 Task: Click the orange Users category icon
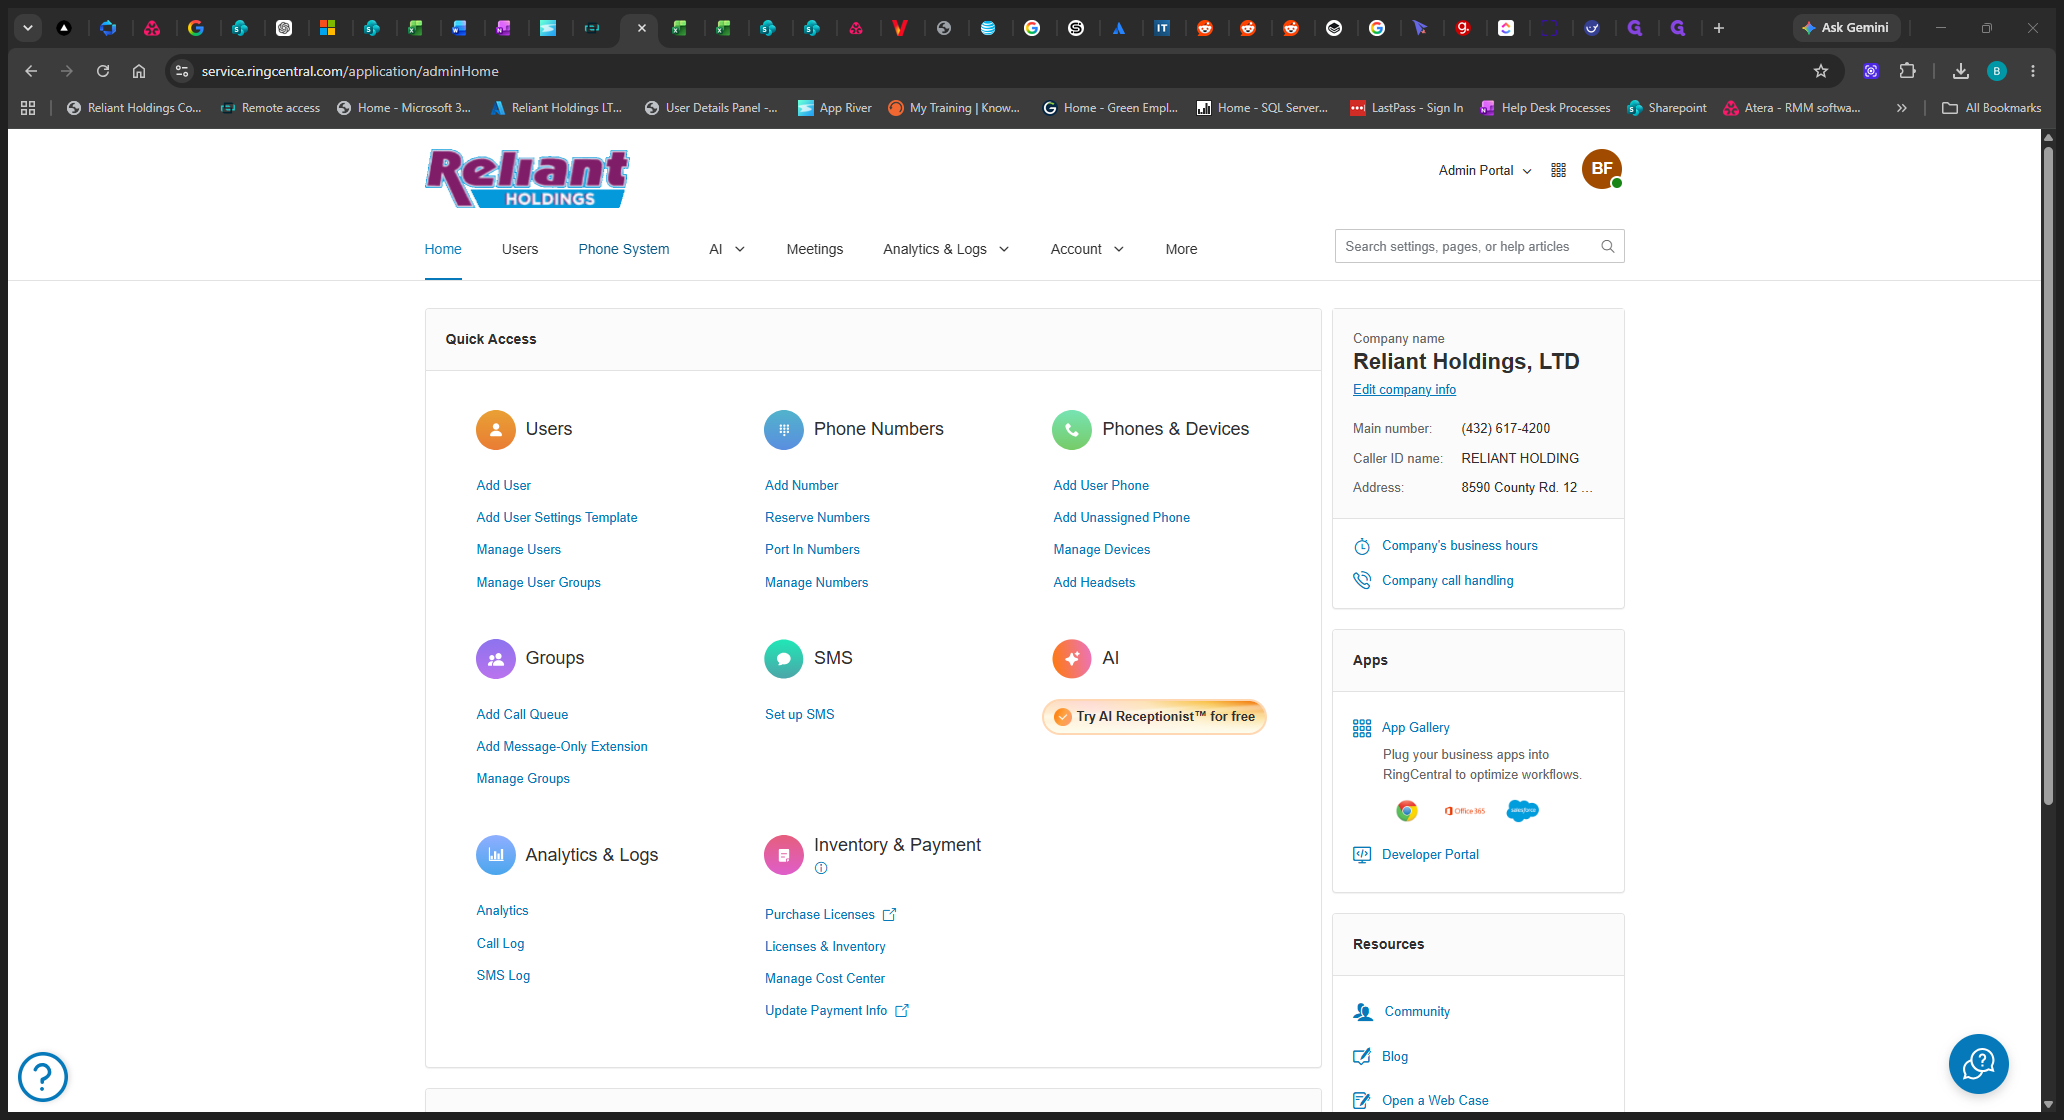click(x=495, y=430)
